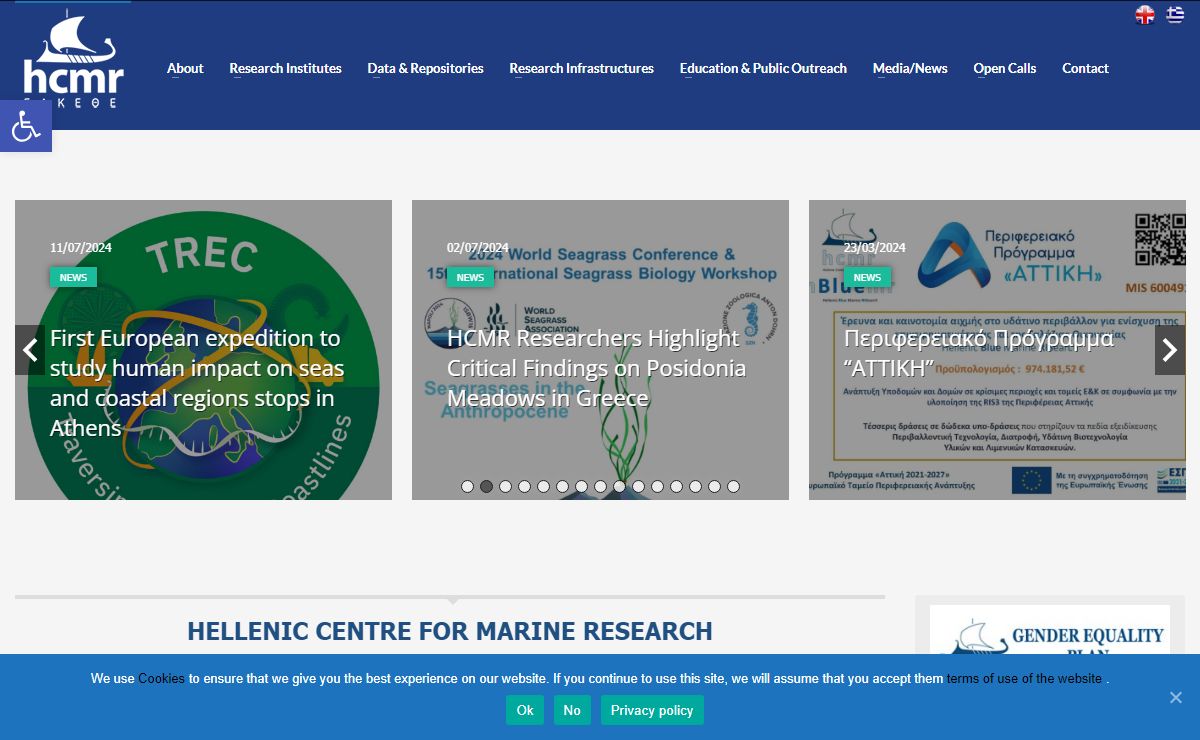Open the terms of use of the website link
1200x740 pixels.
tap(1024, 678)
